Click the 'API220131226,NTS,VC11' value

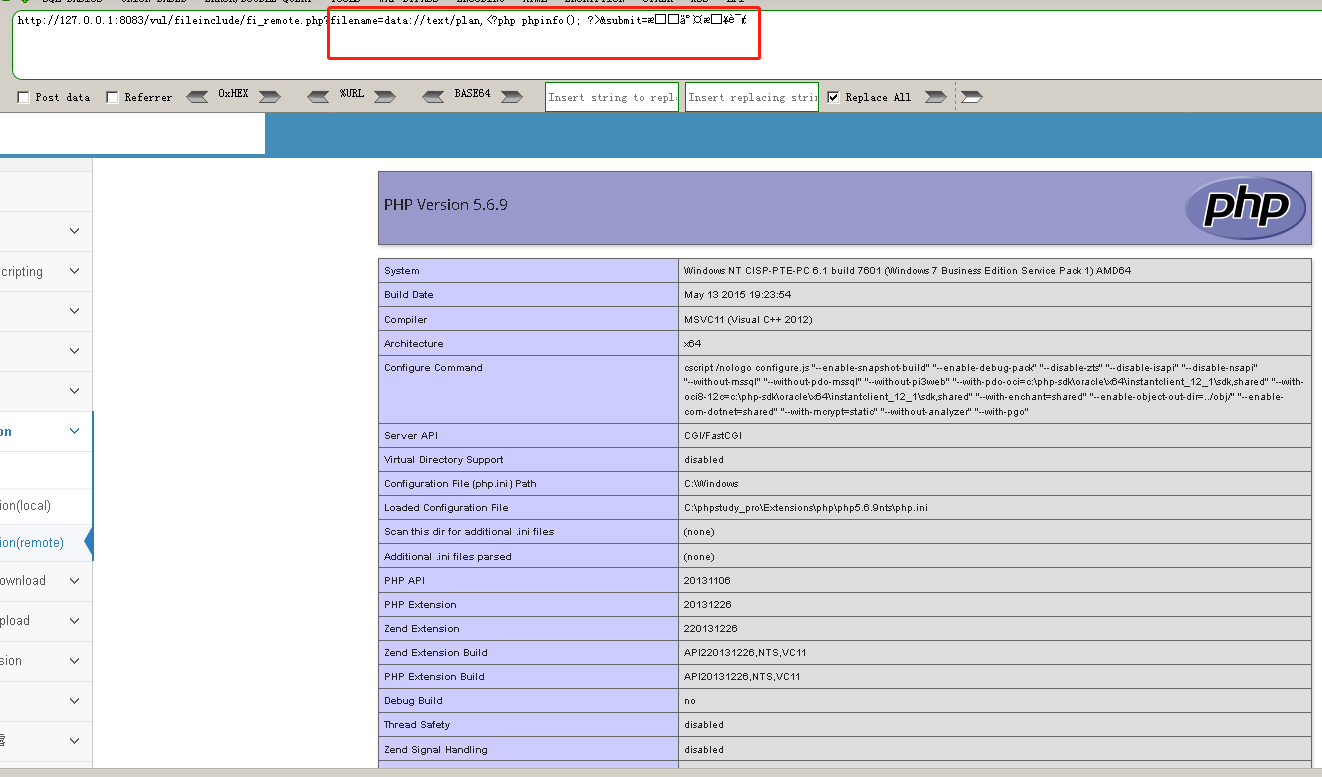[745, 653]
